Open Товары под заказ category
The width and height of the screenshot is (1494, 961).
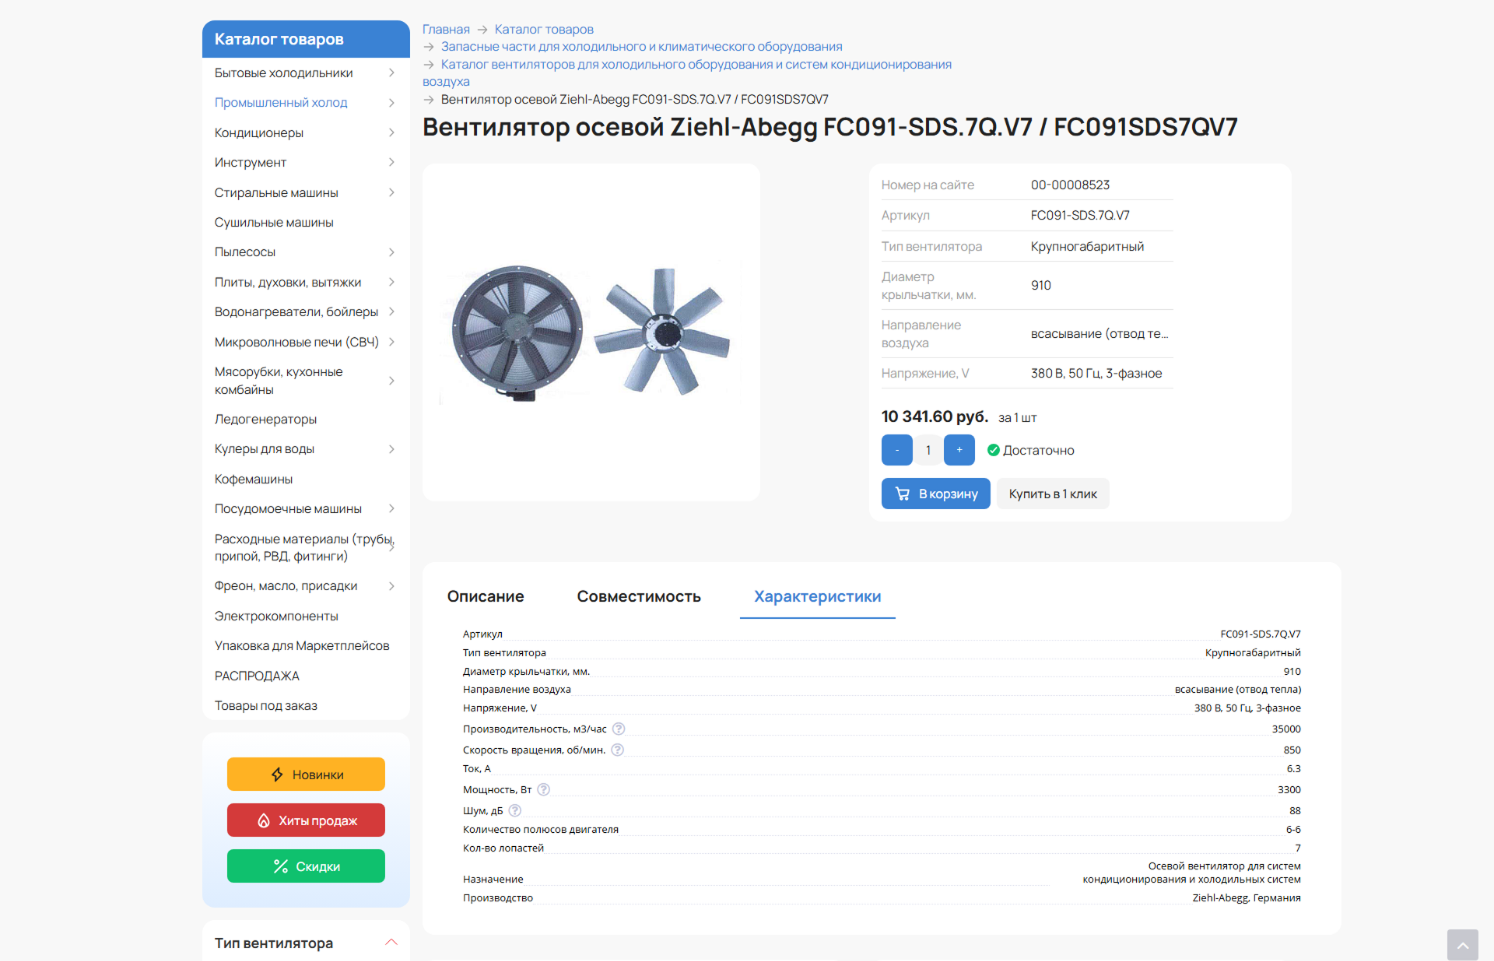point(266,706)
